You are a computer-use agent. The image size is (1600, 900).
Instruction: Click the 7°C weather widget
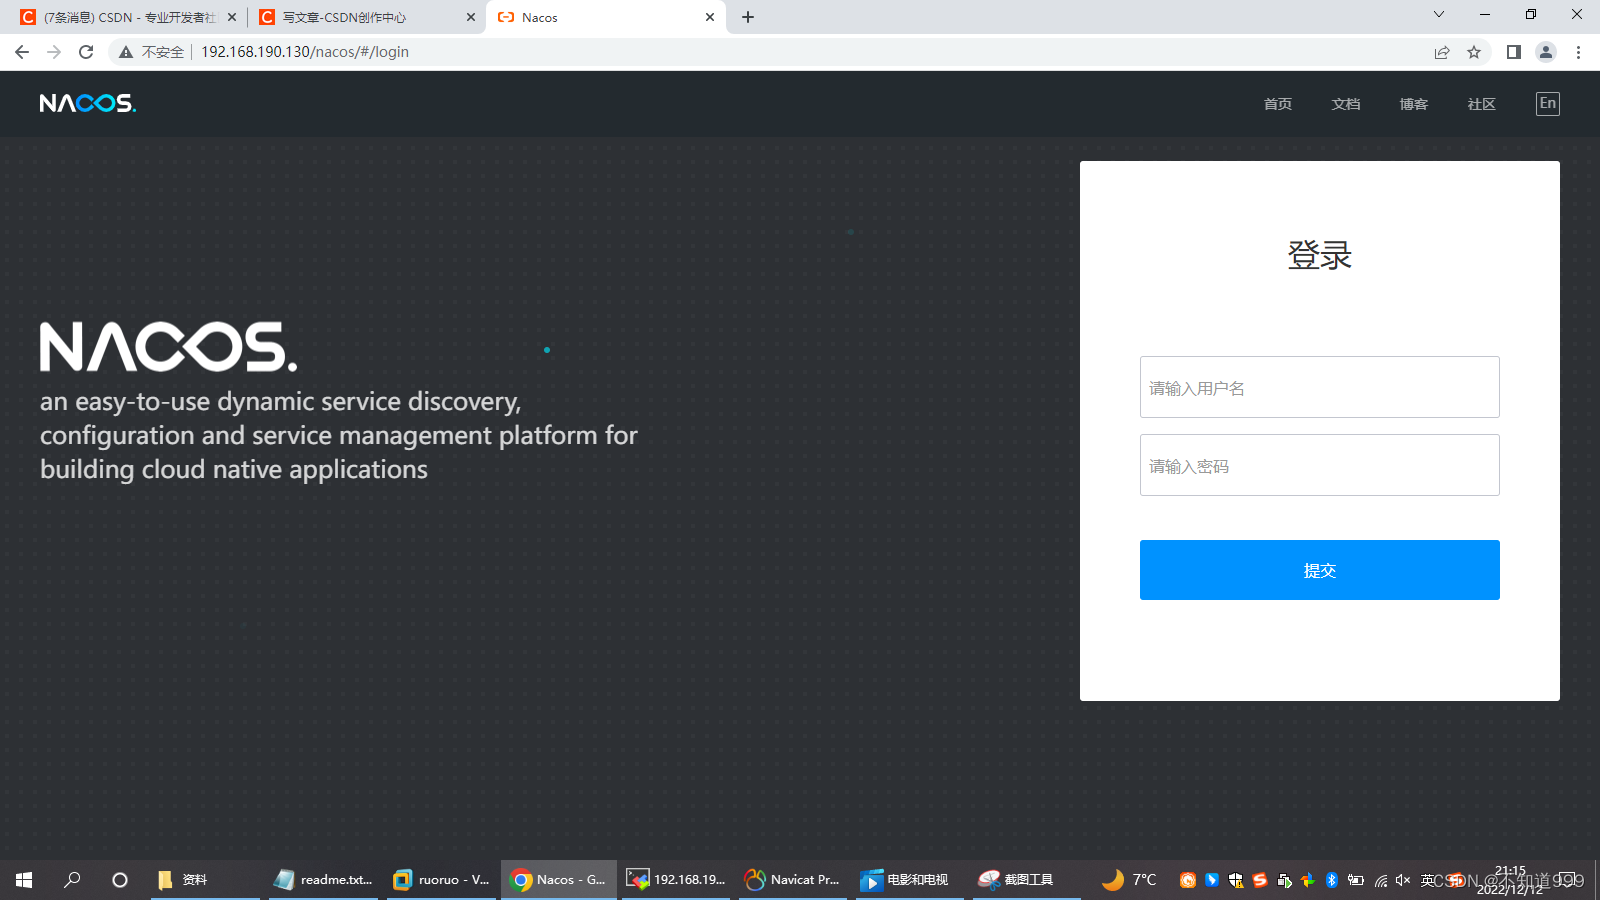[1129, 880]
